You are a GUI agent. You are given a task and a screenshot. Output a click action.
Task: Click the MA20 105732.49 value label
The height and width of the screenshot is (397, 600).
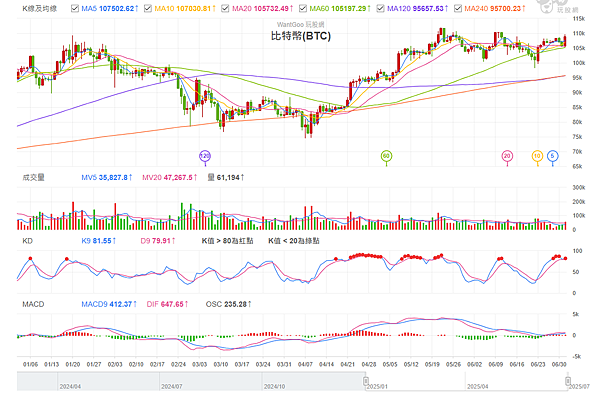[x=262, y=8]
